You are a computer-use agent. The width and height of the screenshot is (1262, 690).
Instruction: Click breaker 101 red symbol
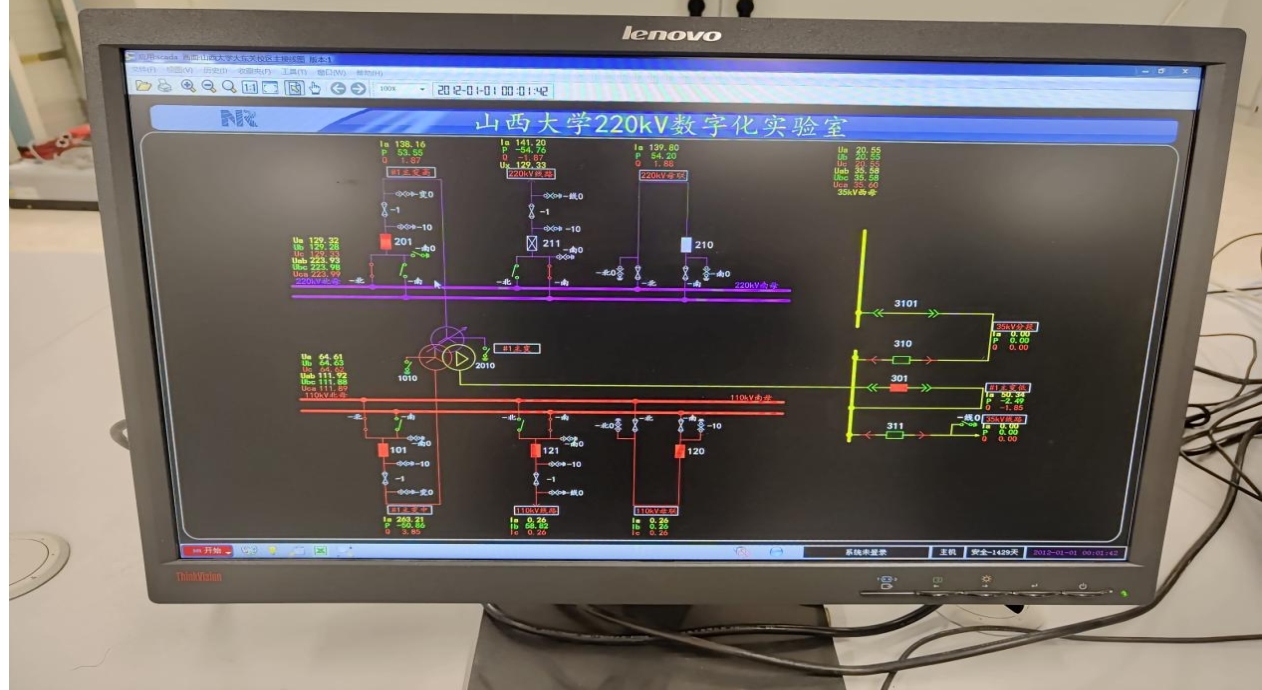click(x=382, y=450)
